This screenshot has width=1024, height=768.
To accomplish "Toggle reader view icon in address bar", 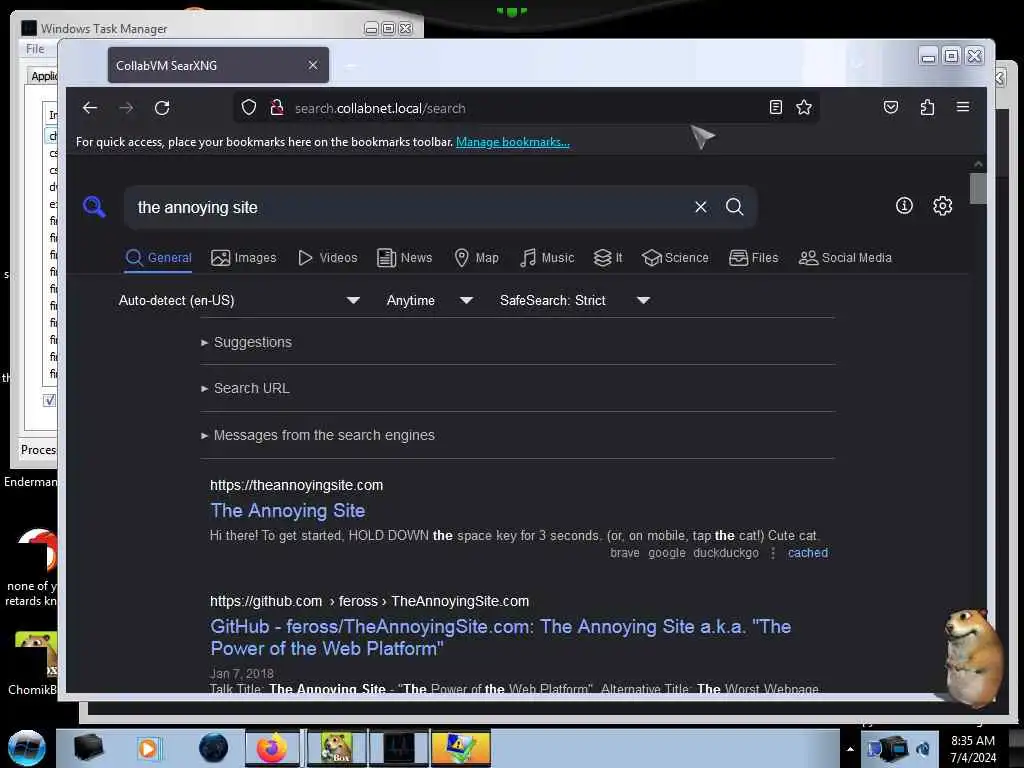I will pyautogui.click(x=776, y=107).
